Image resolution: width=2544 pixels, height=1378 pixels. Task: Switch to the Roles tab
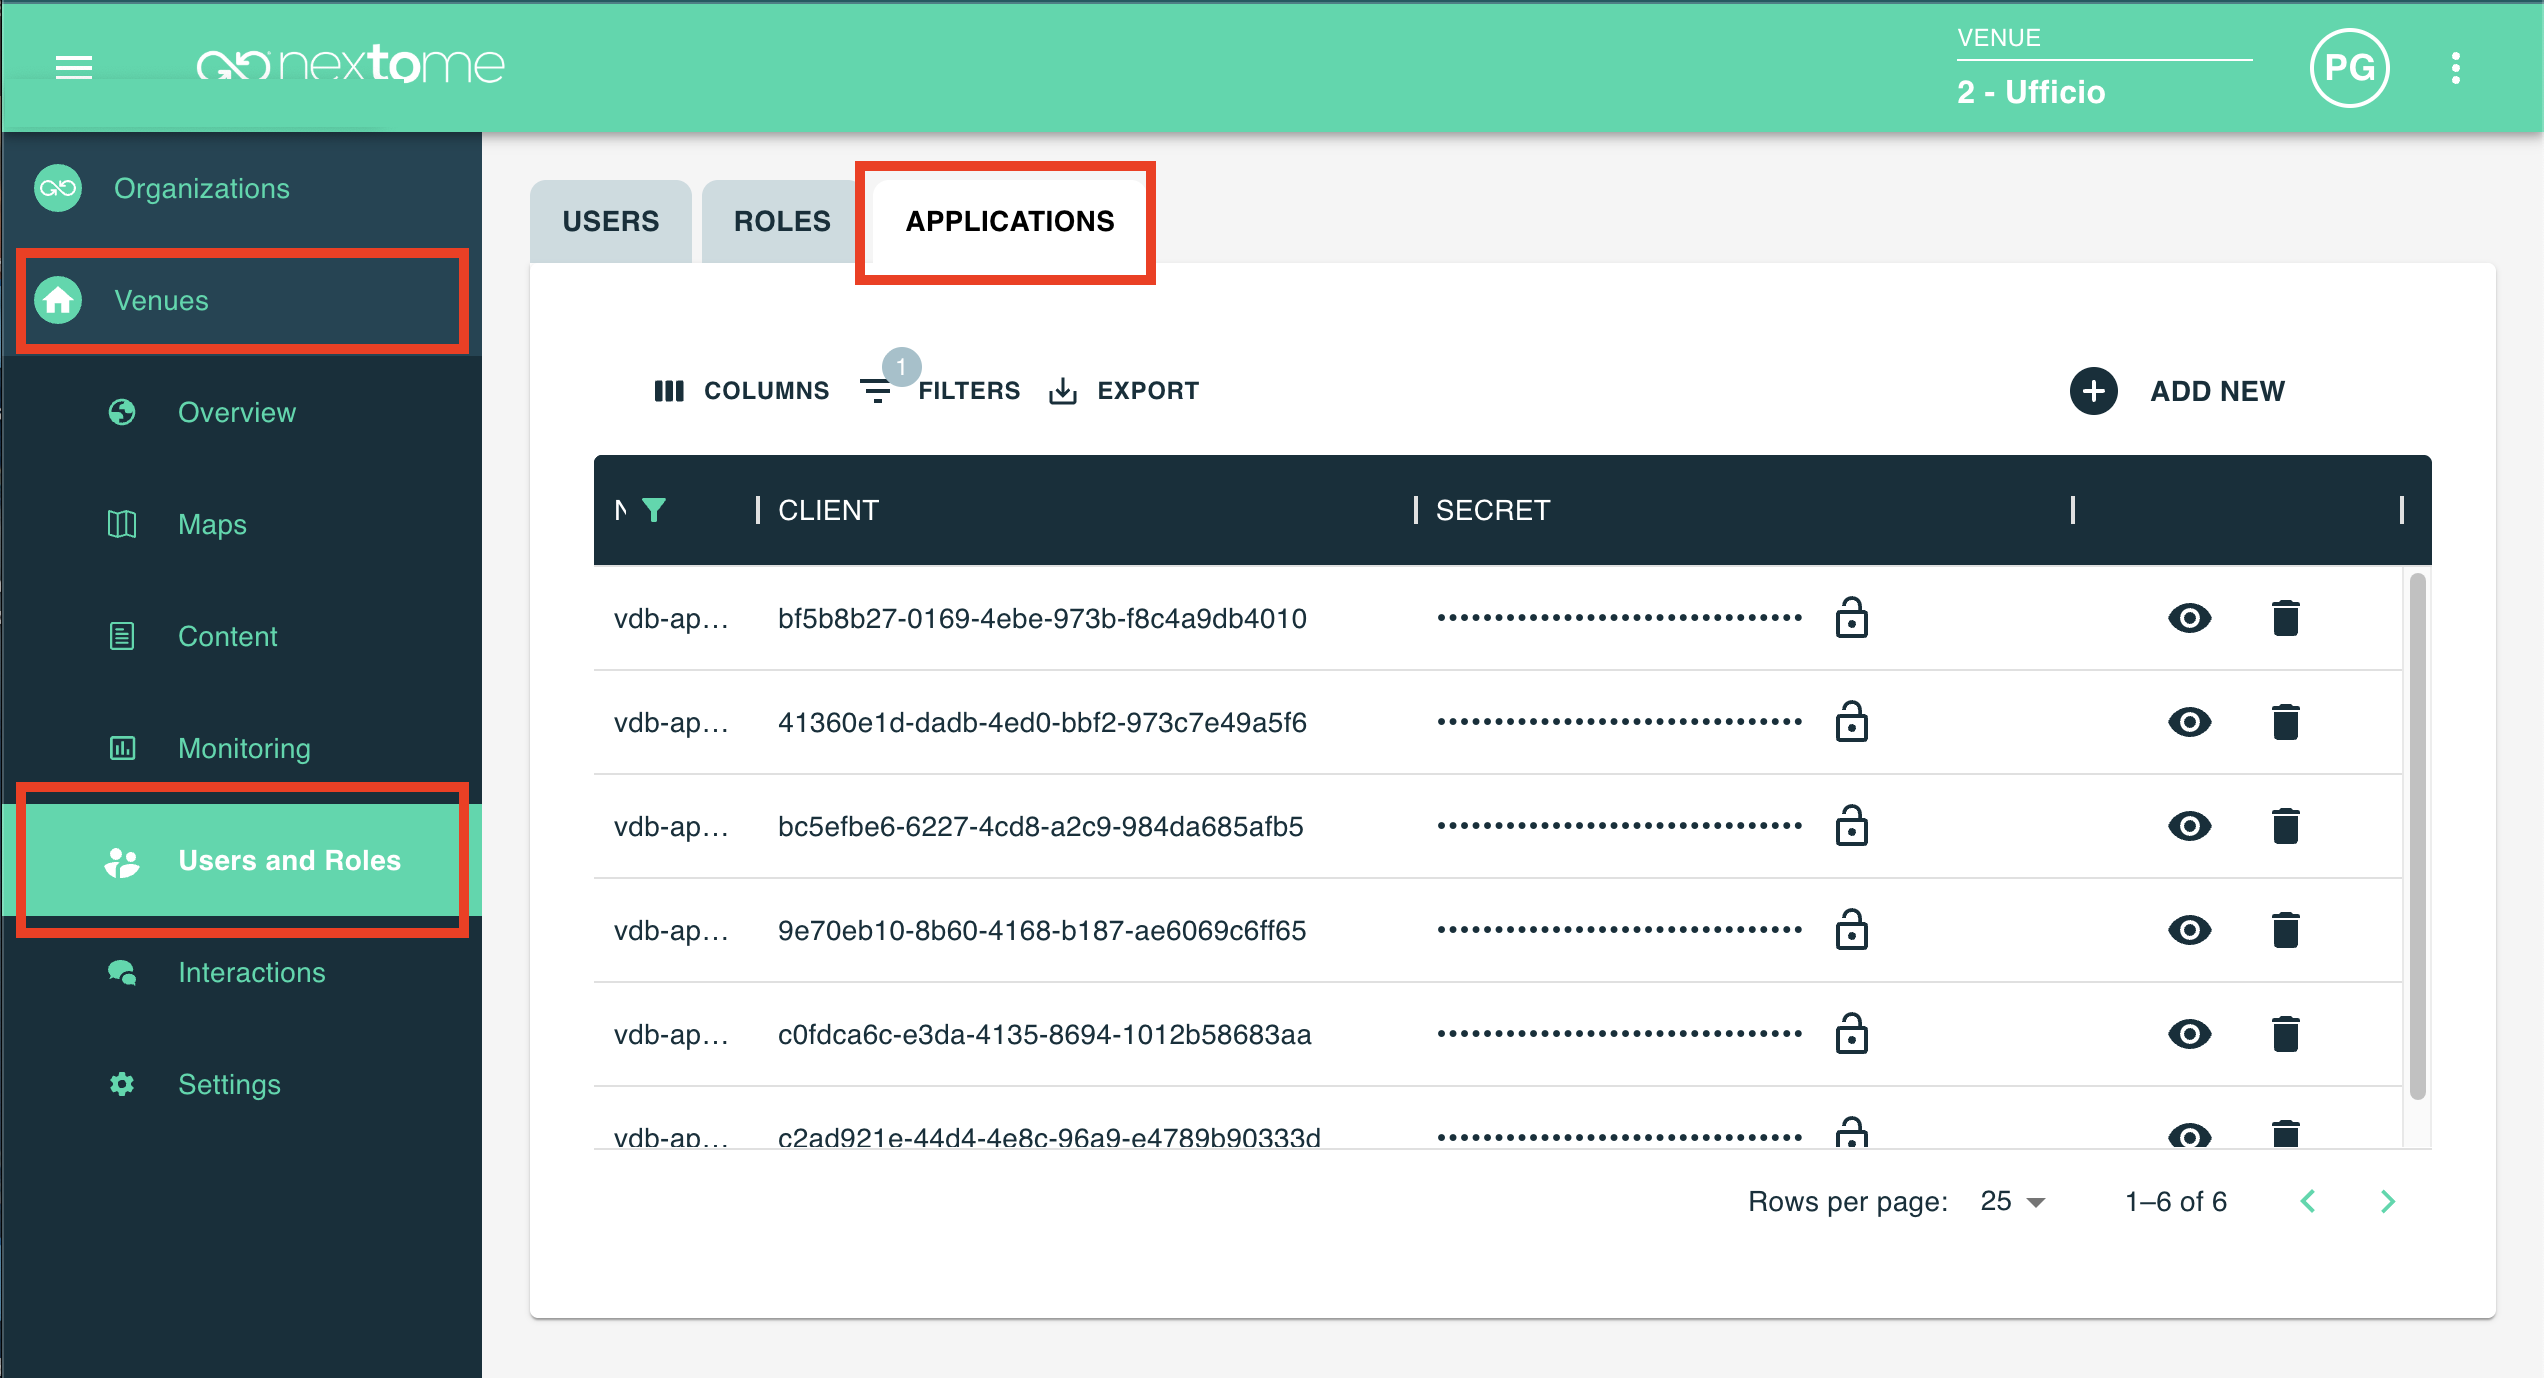(x=780, y=220)
